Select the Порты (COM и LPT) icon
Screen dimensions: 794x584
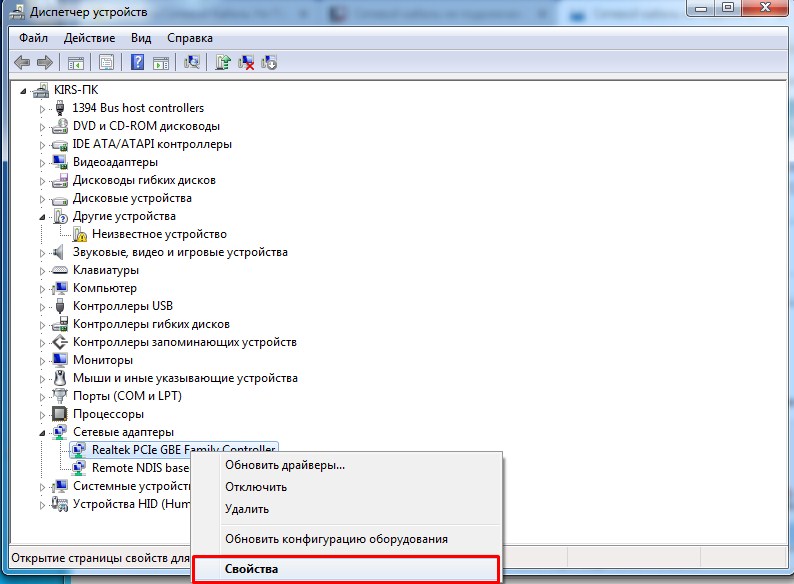(60, 396)
